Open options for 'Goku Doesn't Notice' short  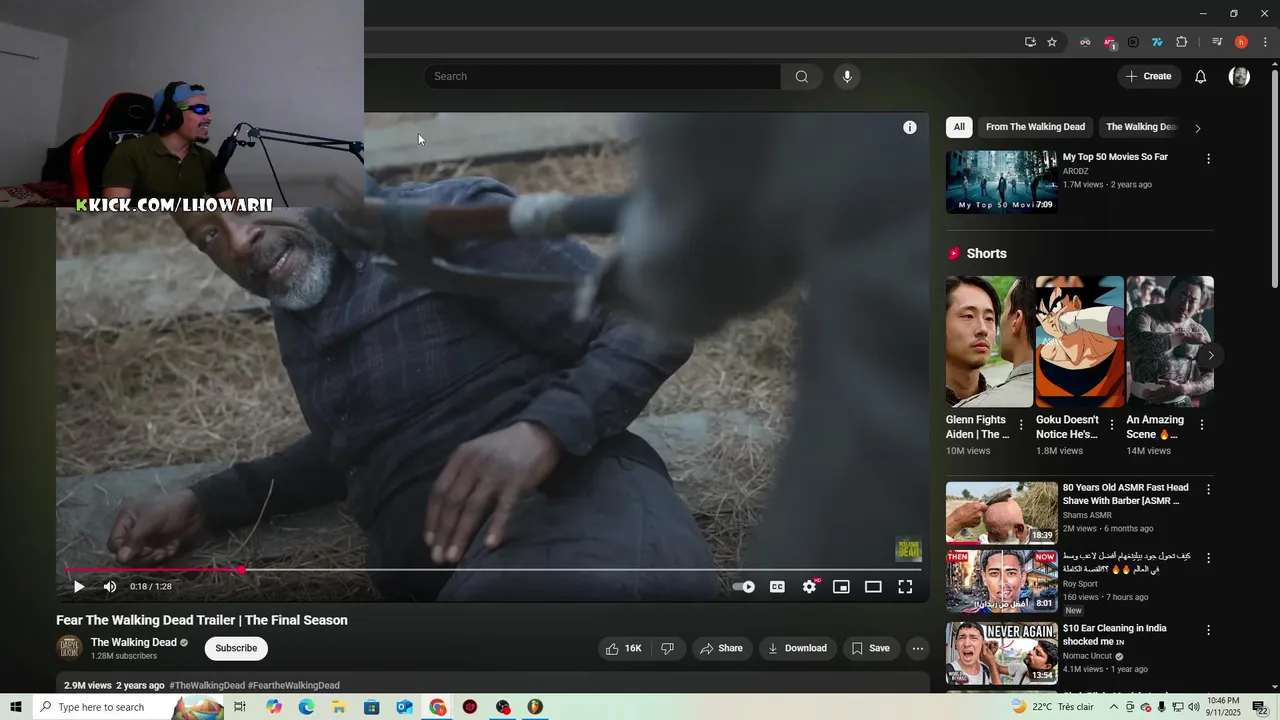1111,425
